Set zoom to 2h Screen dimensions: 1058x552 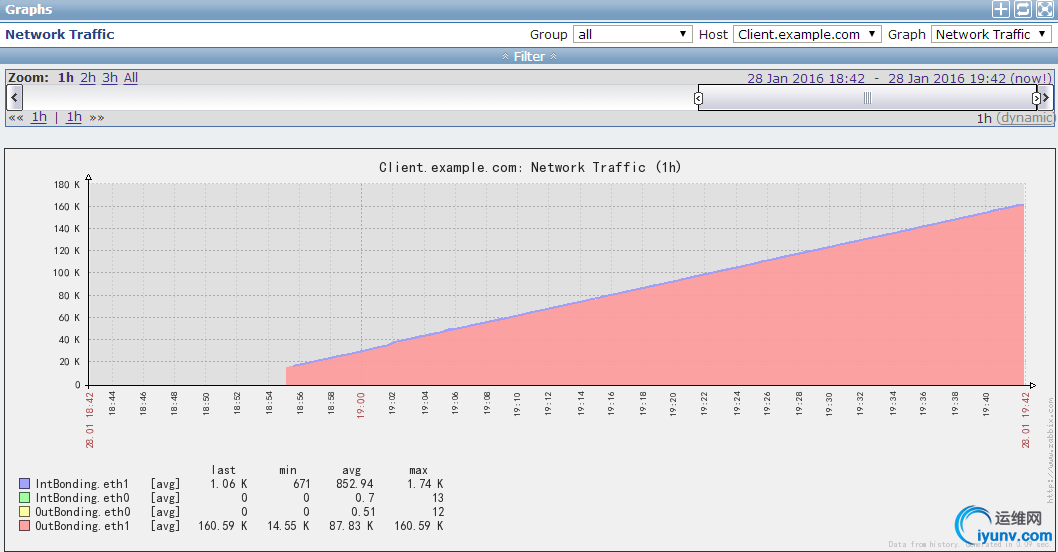pyautogui.click(x=88, y=78)
